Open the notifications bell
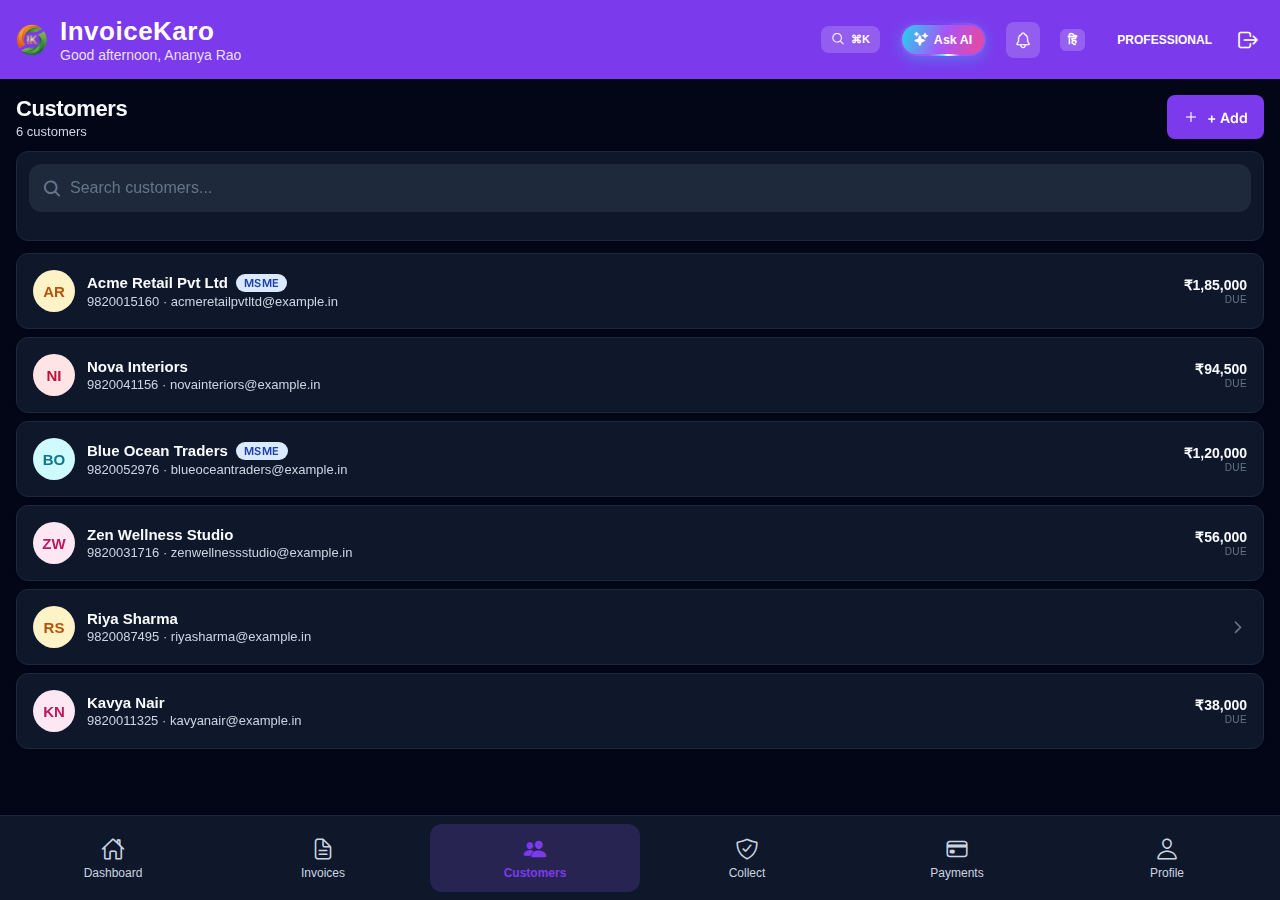The width and height of the screenshot is (1280, 900). click(x=1023, y=40)
